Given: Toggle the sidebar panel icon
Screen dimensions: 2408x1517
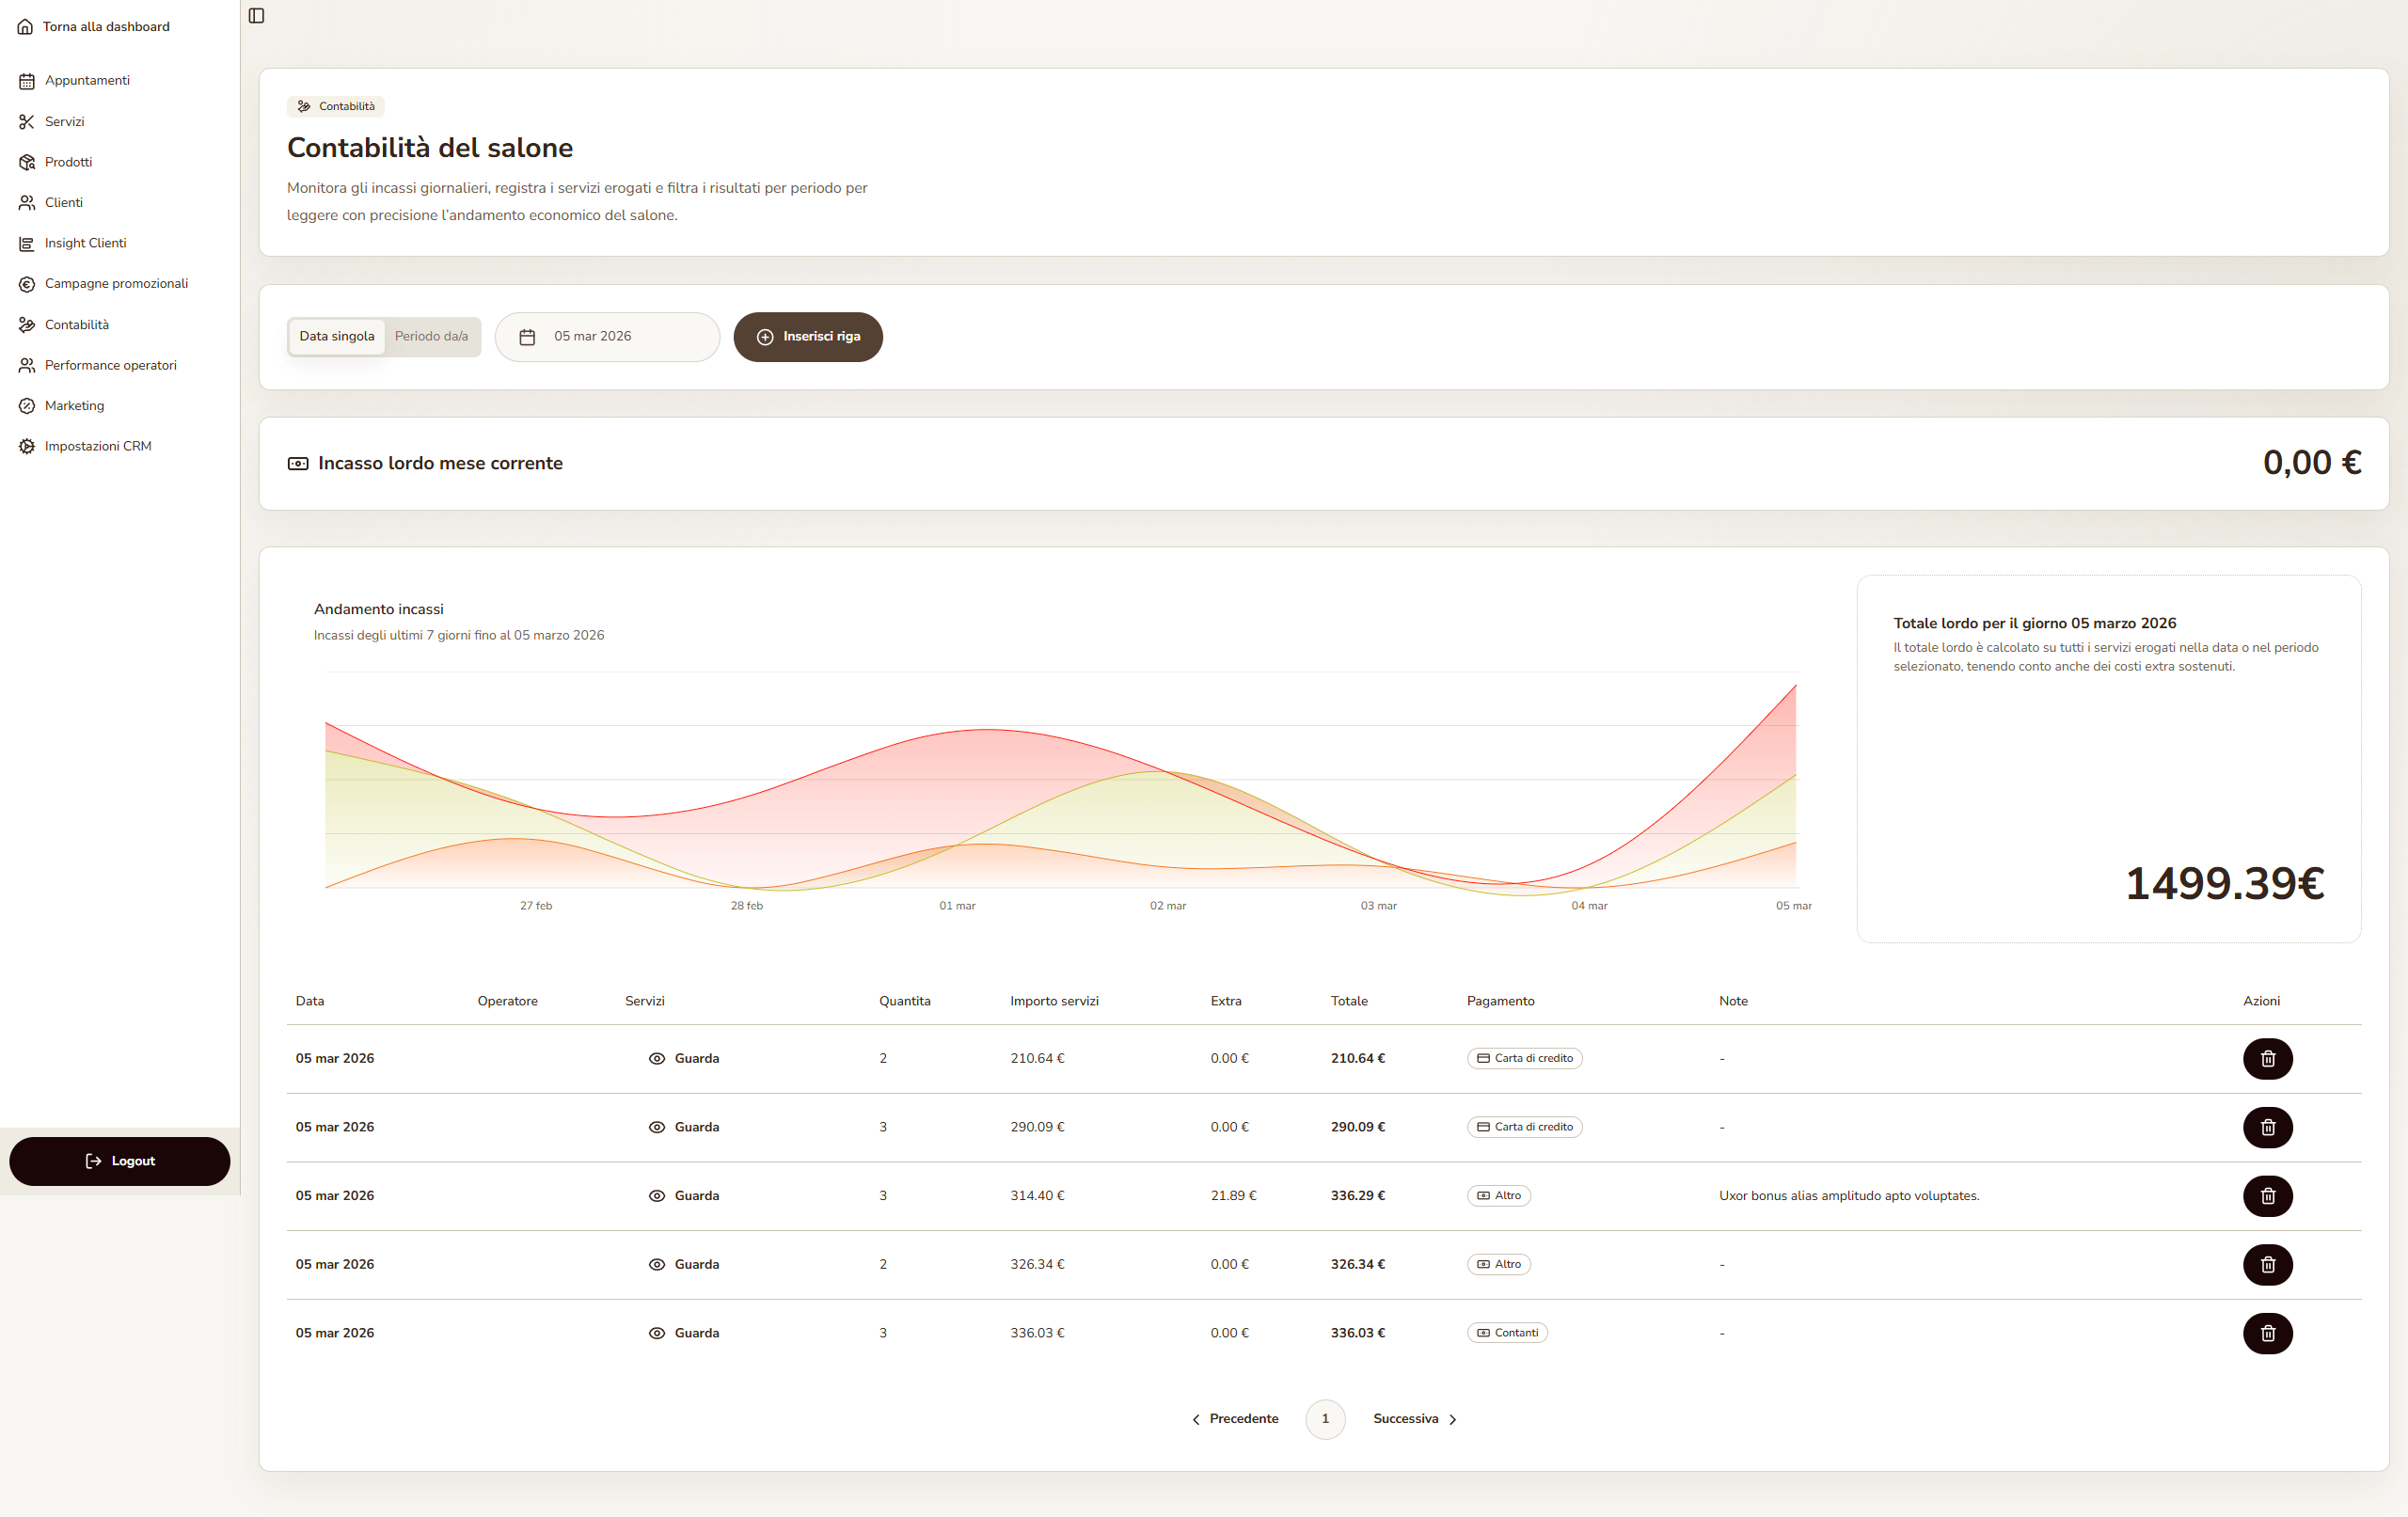Looking at the screenshot, I should (x=256, y=15).
